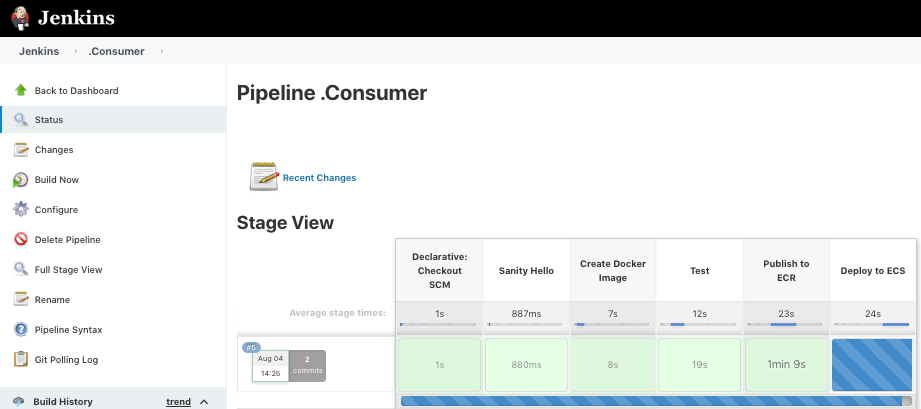Screen dimensions: 921x409
Task: Click the Deploy to ECS column header
Action: point(872,270)
